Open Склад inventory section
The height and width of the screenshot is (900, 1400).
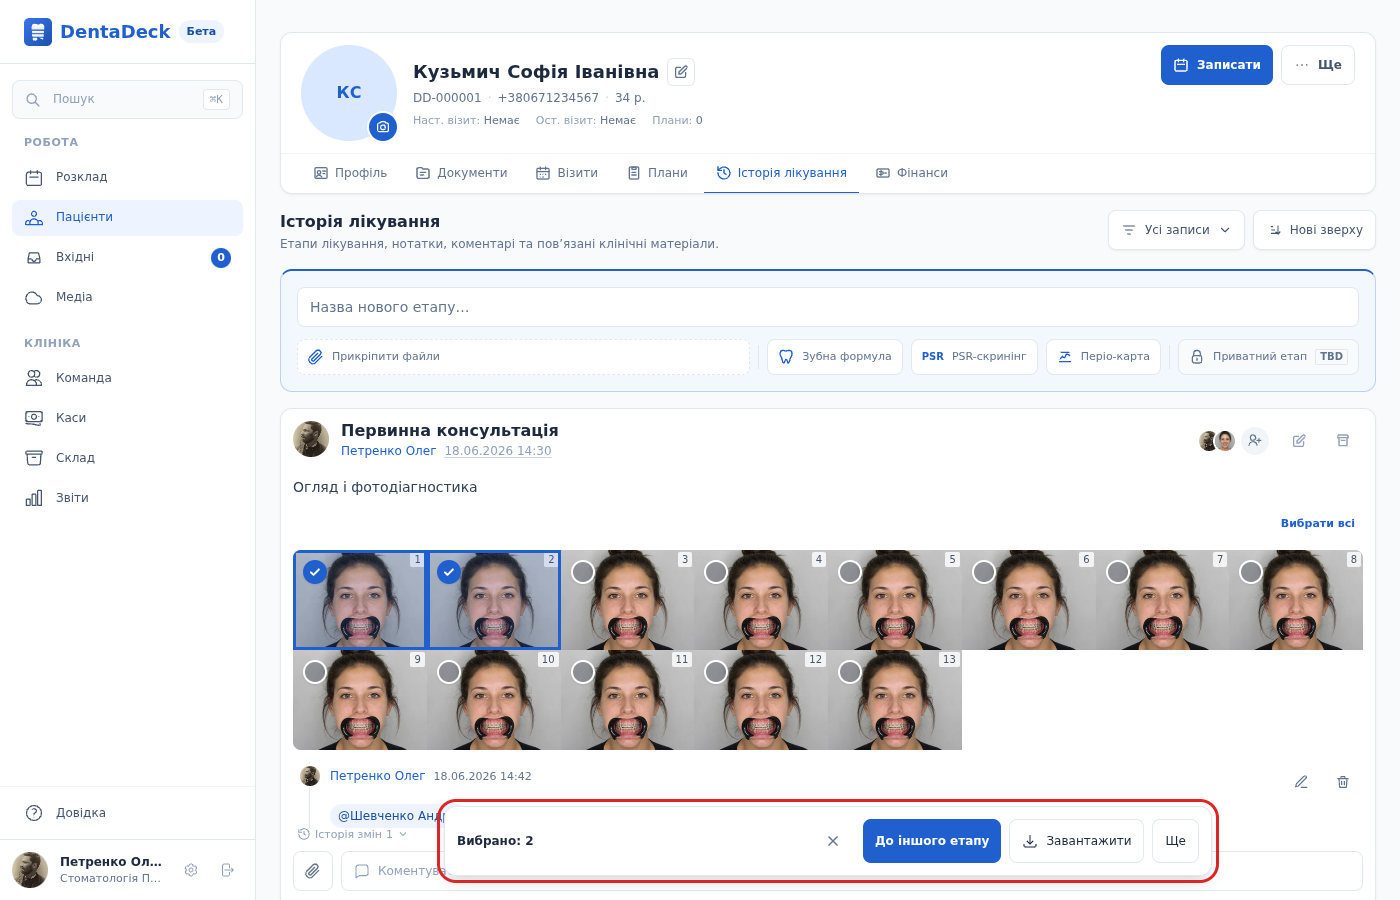click(127, 458)
